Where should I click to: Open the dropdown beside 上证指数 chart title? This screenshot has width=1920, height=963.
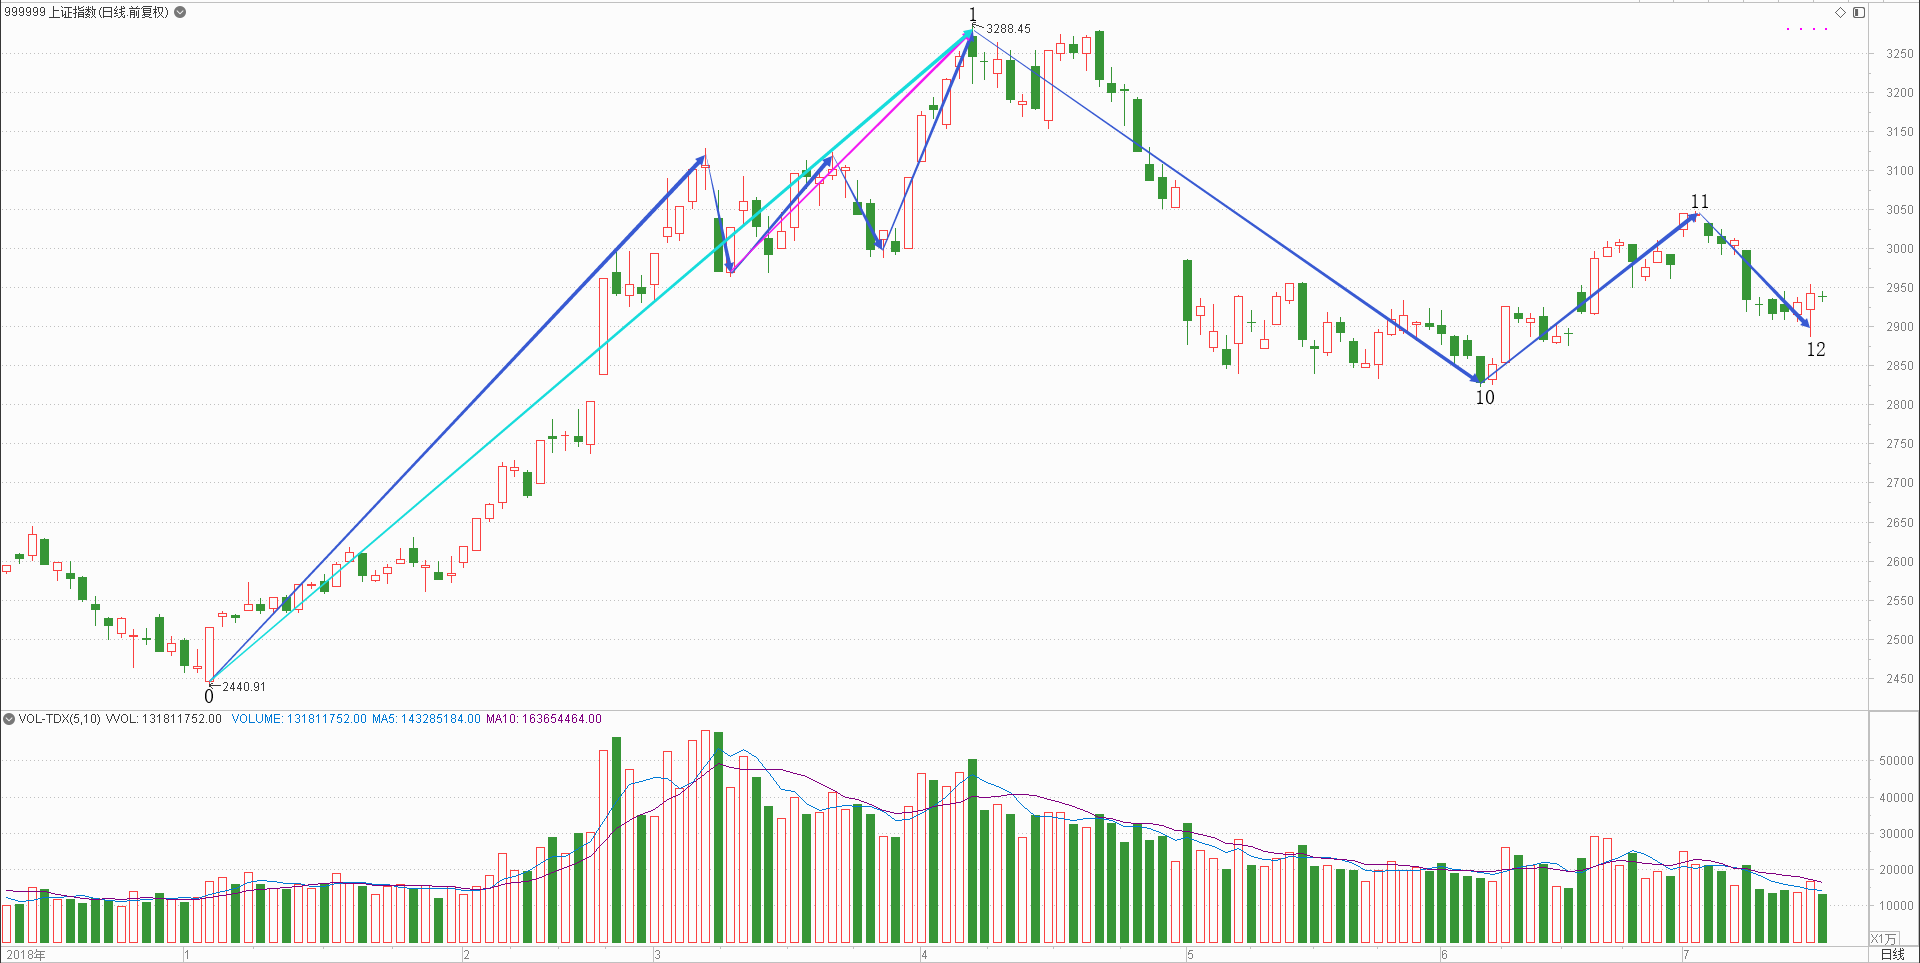click(180, 12)
